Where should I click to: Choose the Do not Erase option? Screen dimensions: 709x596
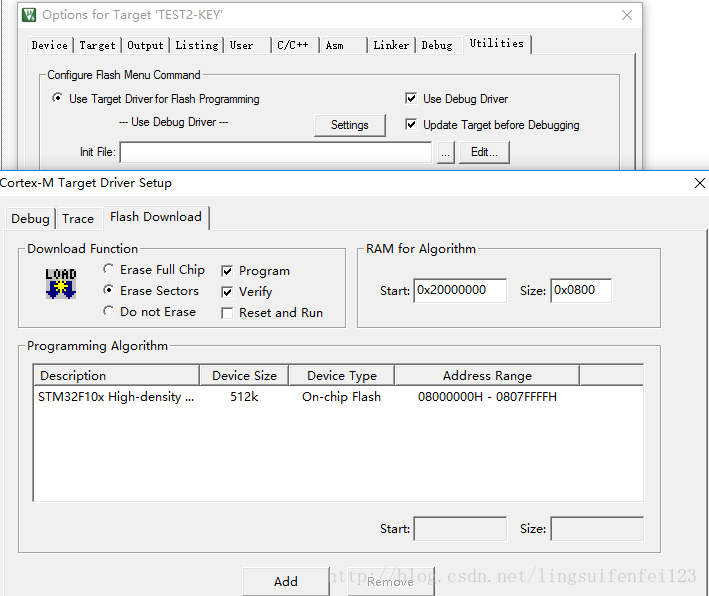pos(150,312)
